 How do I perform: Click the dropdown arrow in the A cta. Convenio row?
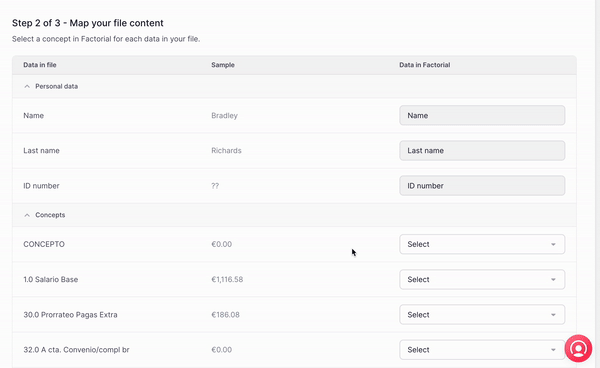point(553,350)
